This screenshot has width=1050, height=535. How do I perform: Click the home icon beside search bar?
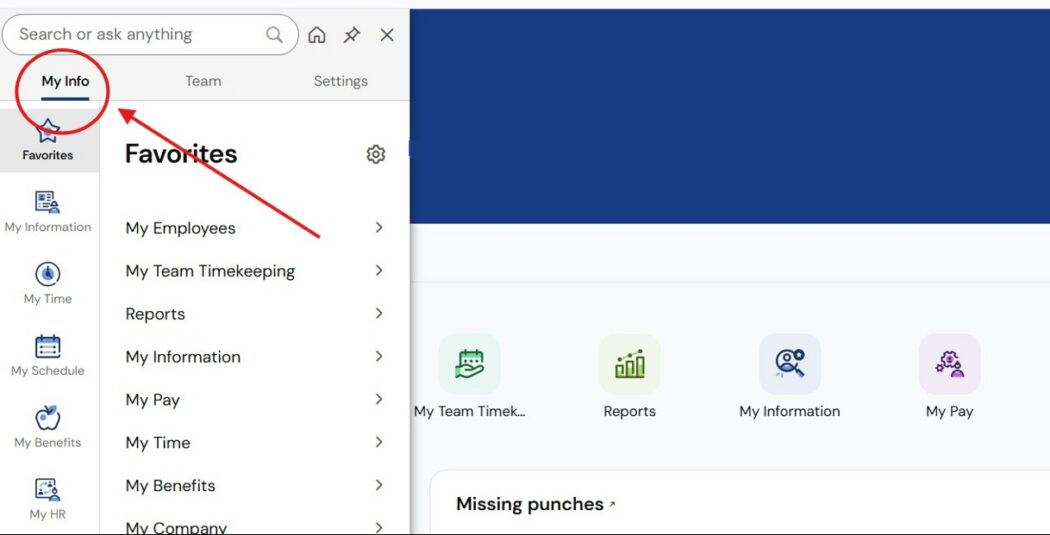point(317,35)
